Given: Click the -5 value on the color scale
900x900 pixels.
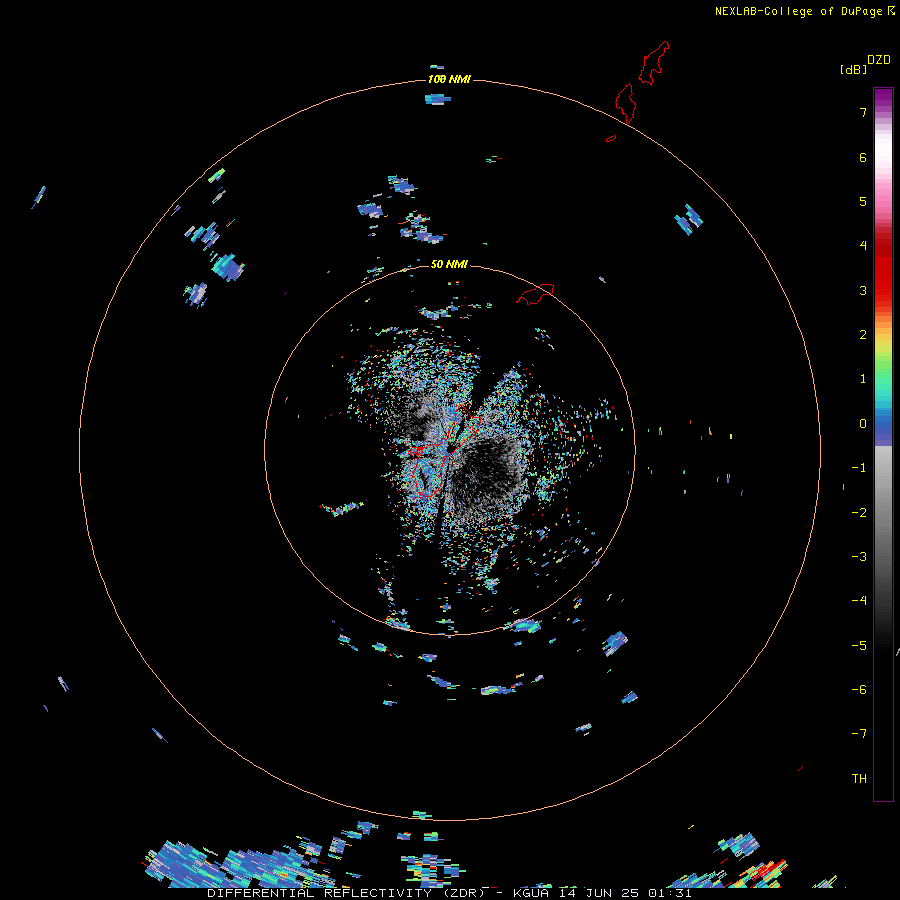Looking at the screenshot, I should tap(859, 646).
